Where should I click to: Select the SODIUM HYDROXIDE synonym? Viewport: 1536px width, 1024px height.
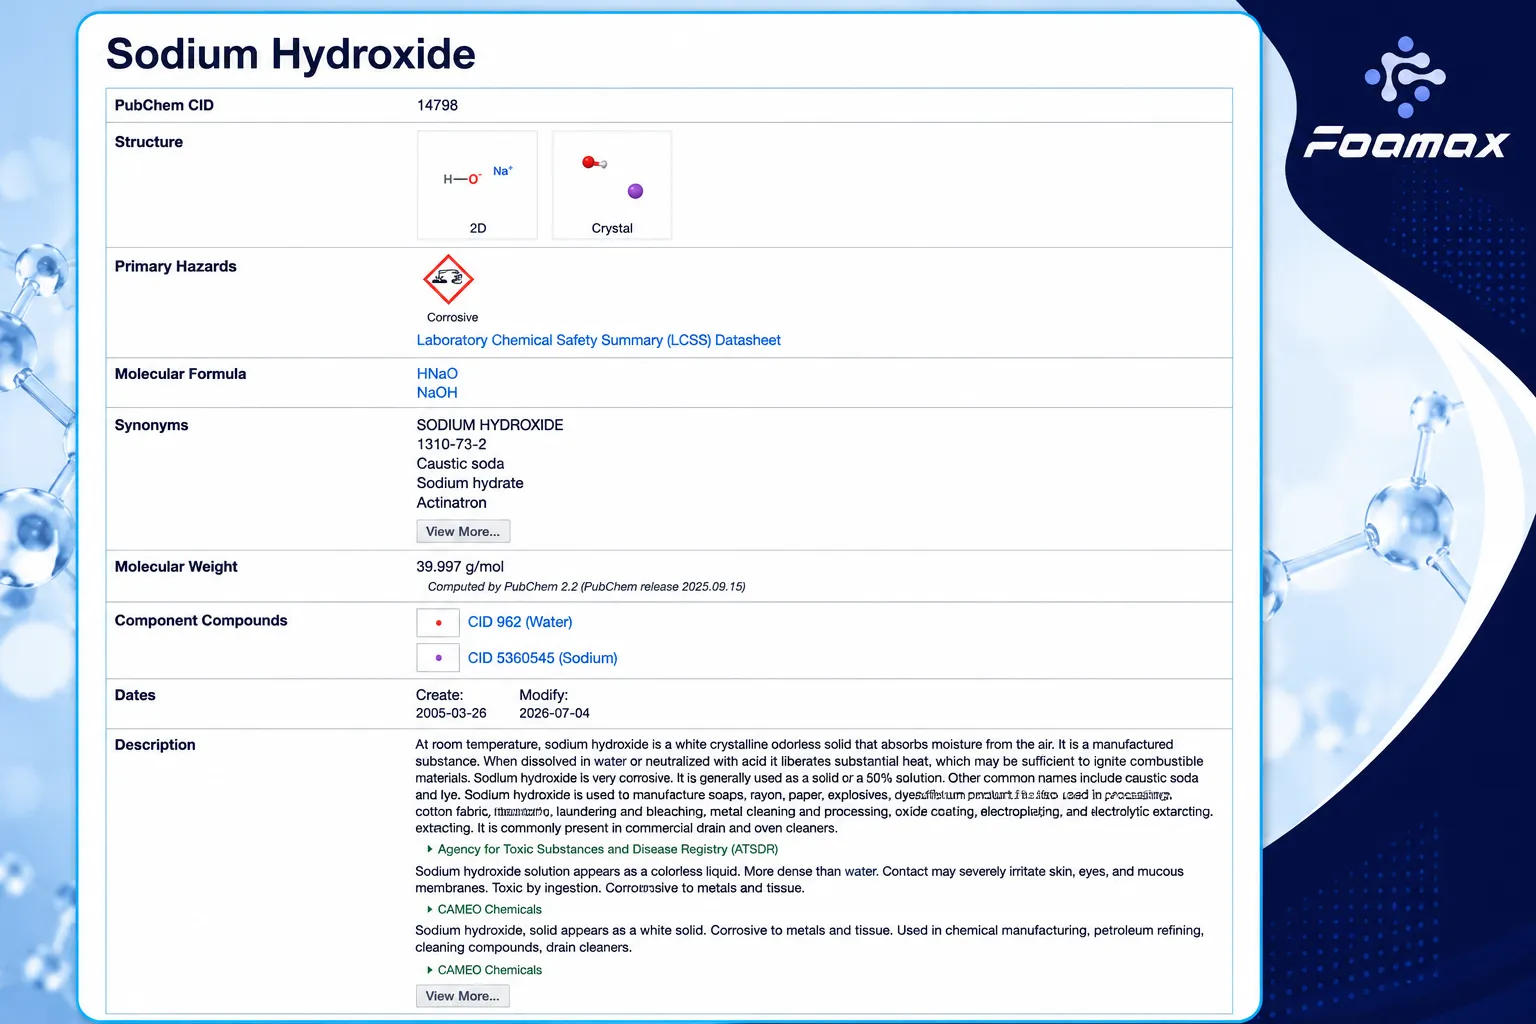[490, 425]
